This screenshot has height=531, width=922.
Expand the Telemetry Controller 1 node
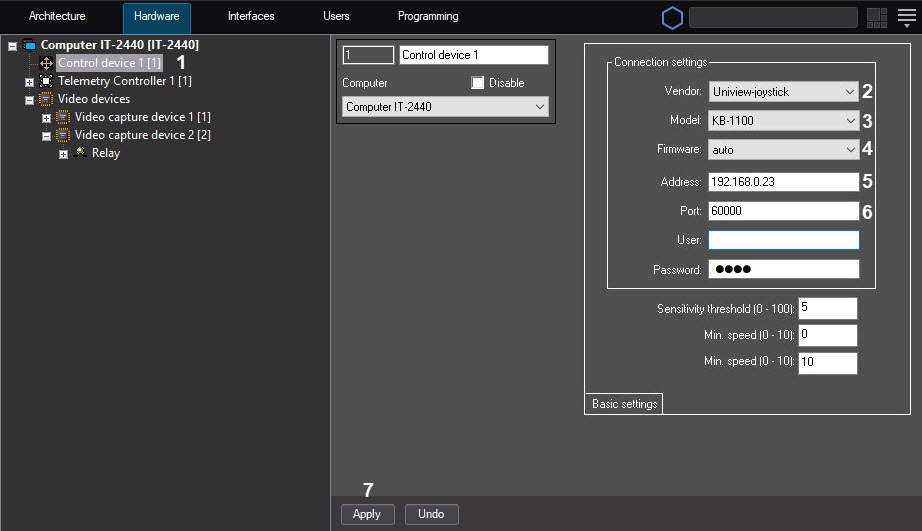click(x=29, y=82)
